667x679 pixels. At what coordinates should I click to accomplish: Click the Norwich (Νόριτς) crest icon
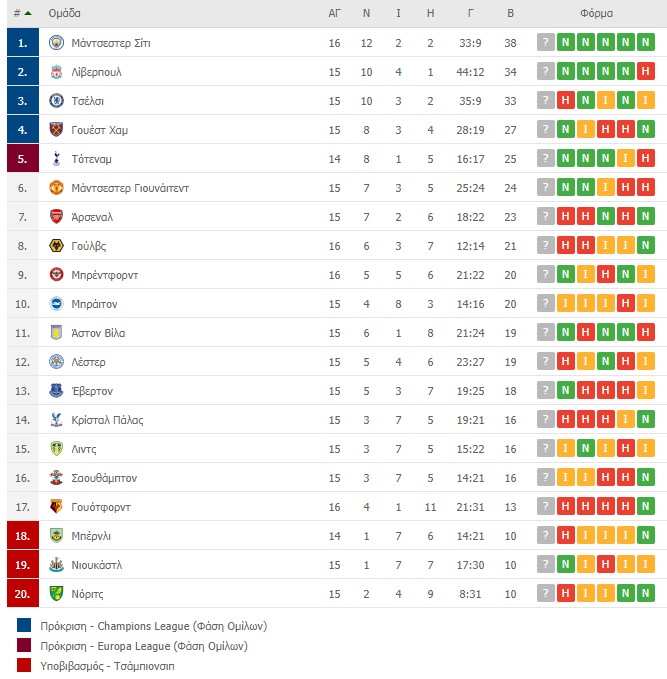[56, 594]
